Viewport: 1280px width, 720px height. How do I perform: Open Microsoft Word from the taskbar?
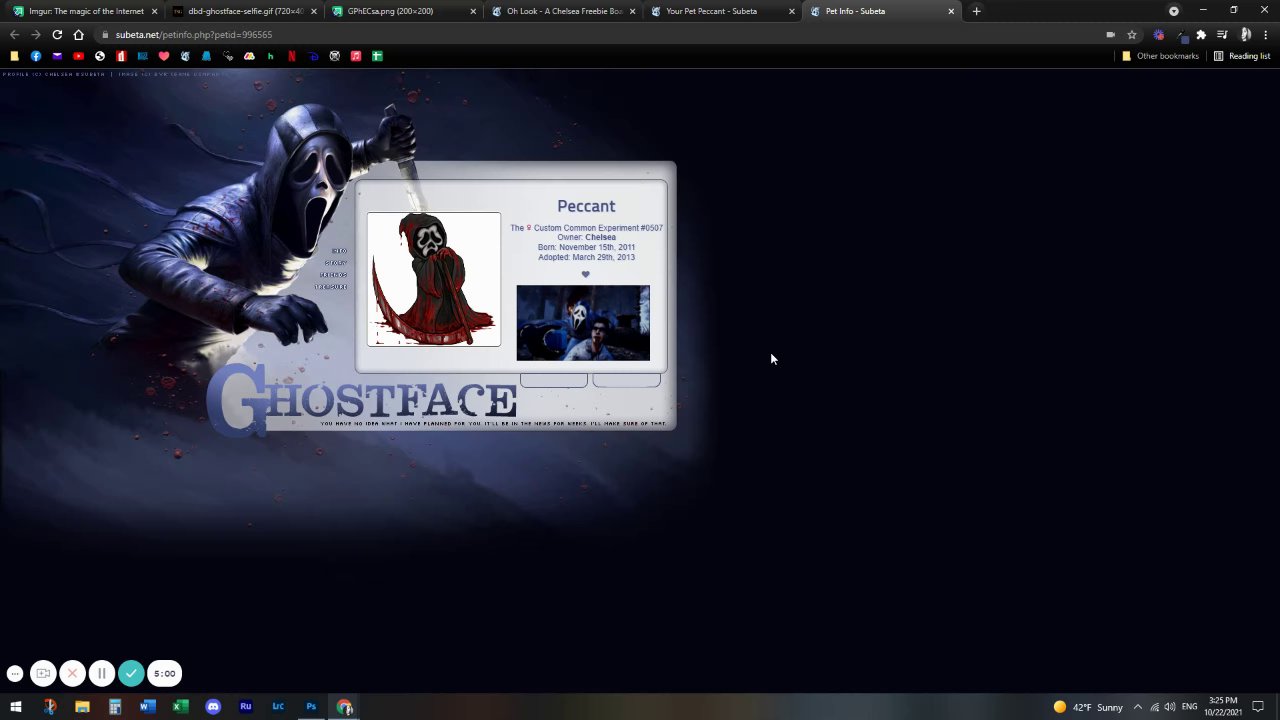click(x=147, y=707)
